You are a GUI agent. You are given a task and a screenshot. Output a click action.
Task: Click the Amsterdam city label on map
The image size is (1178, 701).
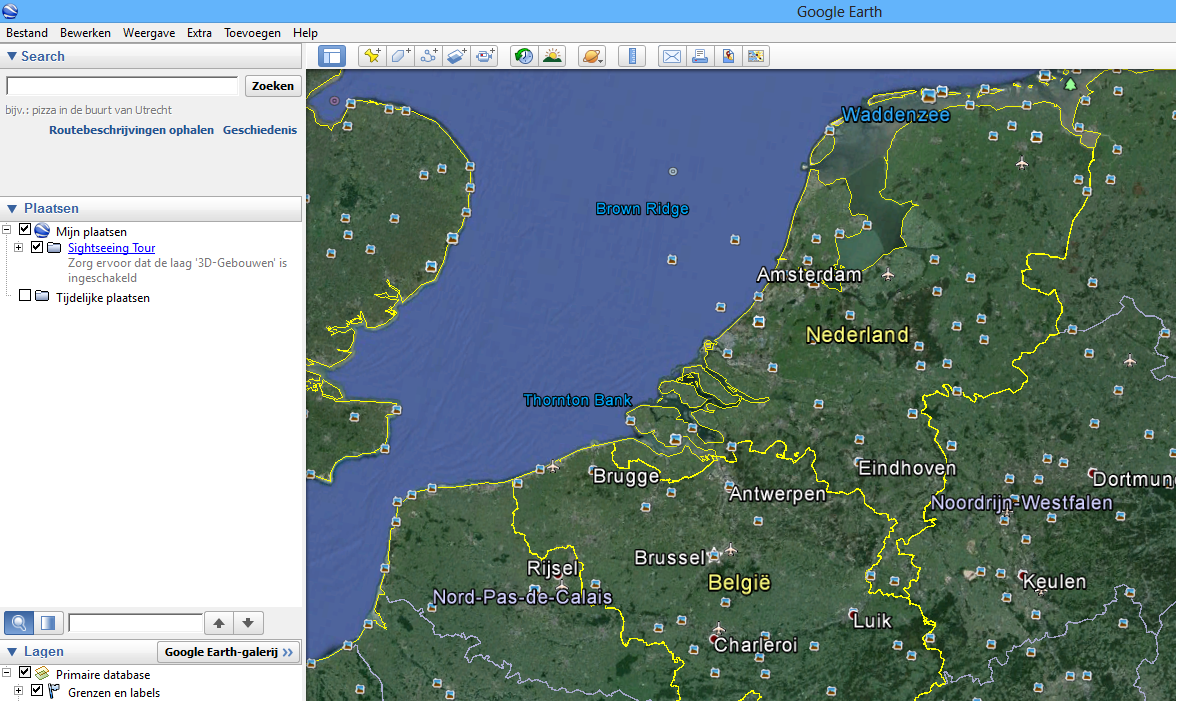coord(808,274)
